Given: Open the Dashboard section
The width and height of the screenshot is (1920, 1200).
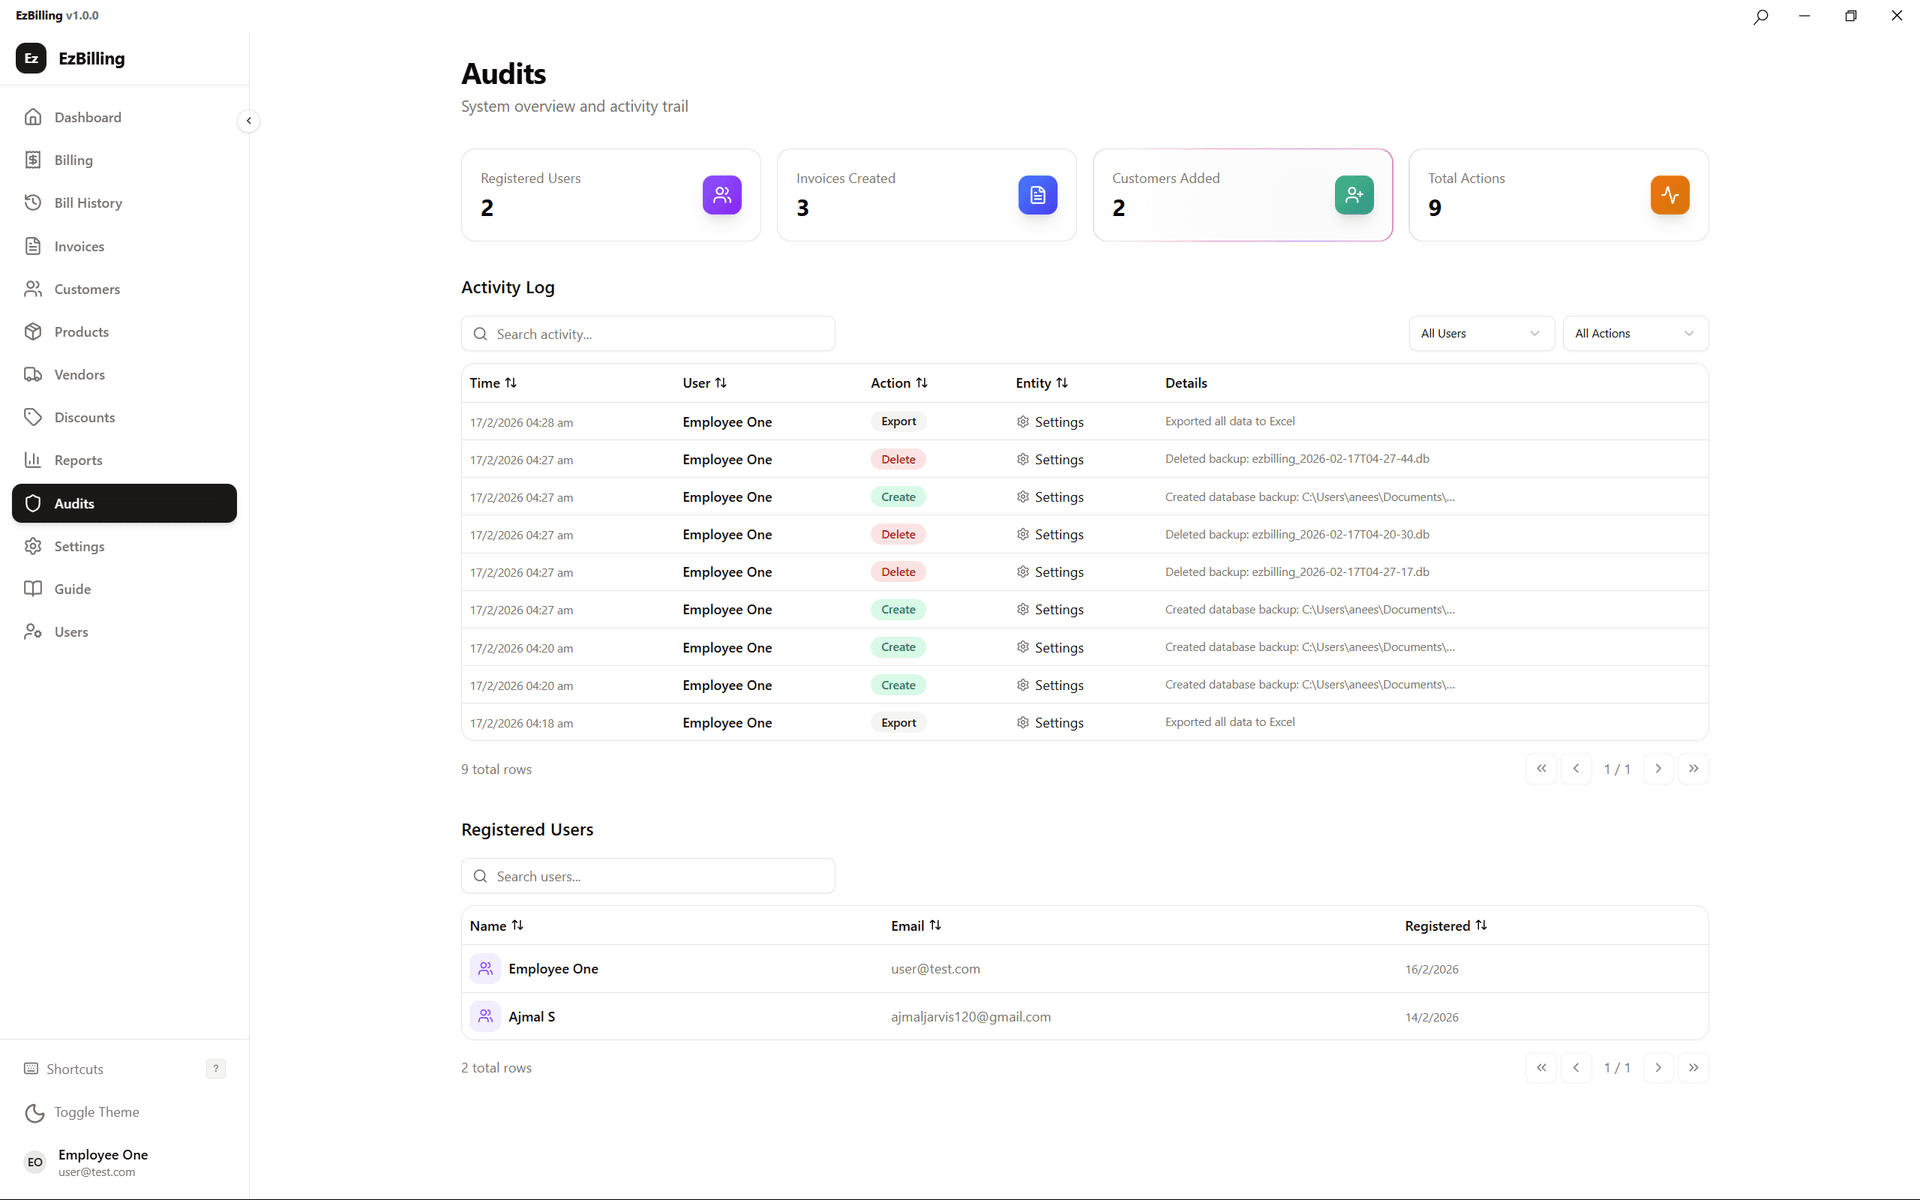Looking at the screenshot, I should point(88,117).
